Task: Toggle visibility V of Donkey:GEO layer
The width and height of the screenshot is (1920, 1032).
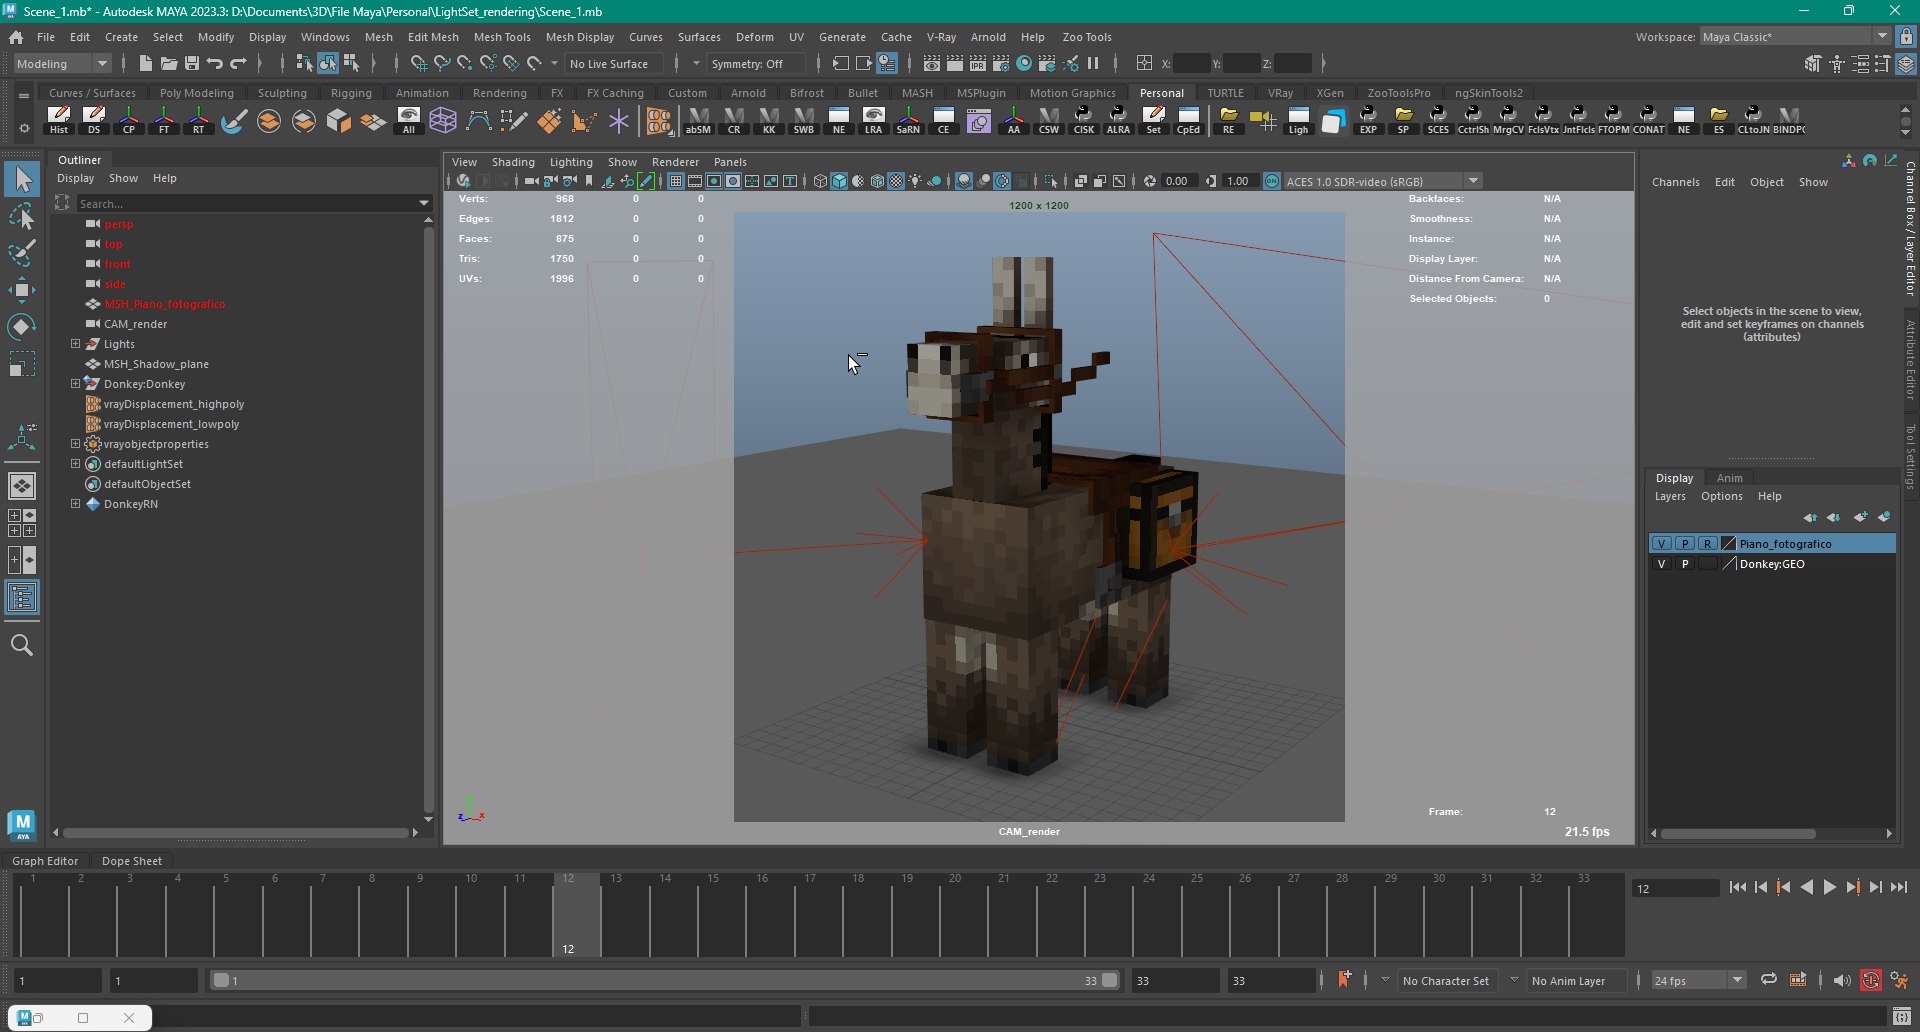Action: click(x=1661, y=564)
